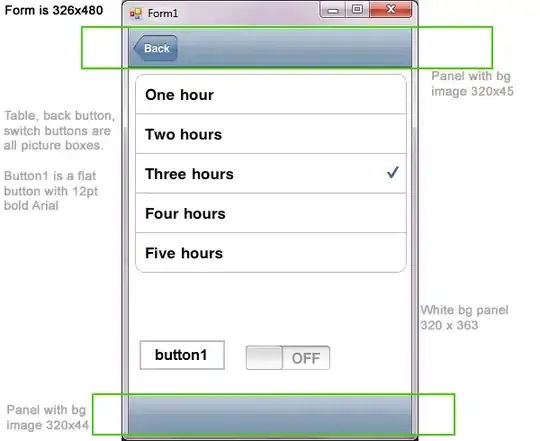Maximize the Form1 window
This screenshot has width=540, height=441.
tap(357, 9)
